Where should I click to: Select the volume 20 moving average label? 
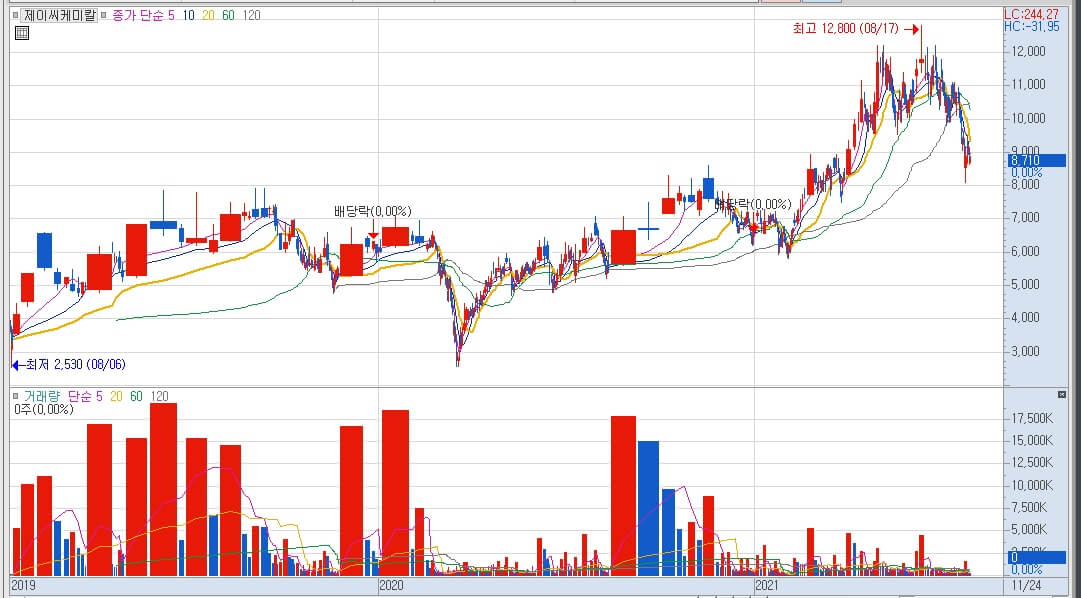[x=117, y=397]
